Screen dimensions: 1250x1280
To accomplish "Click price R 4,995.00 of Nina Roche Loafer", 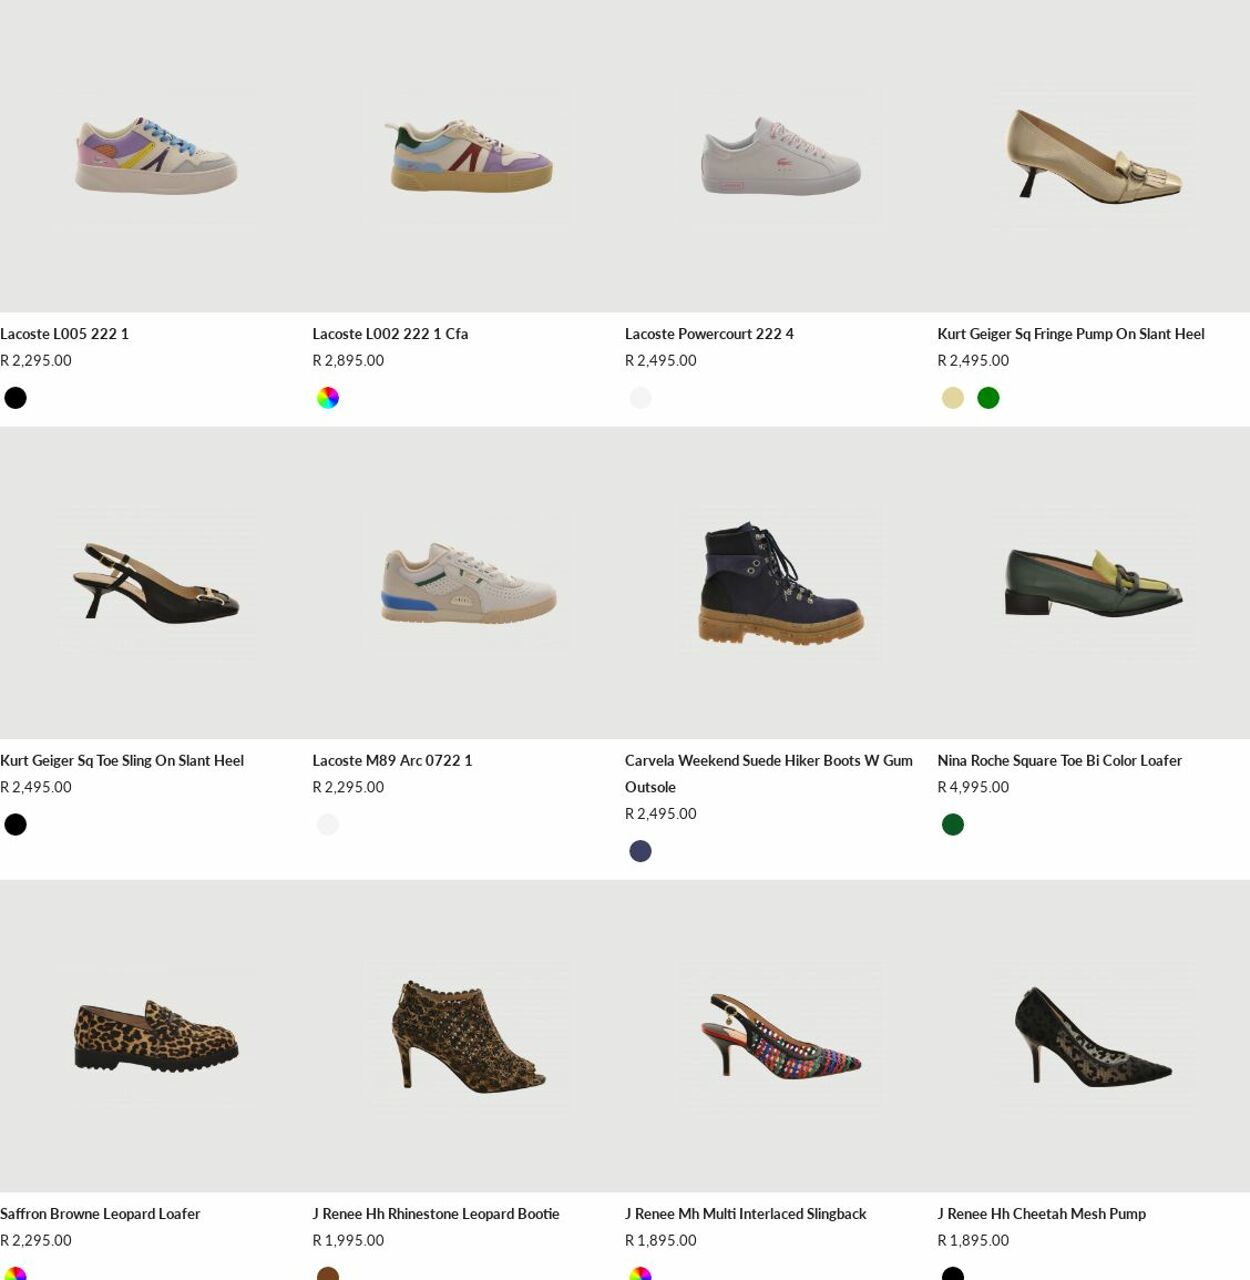I will (x=973, y=788).
